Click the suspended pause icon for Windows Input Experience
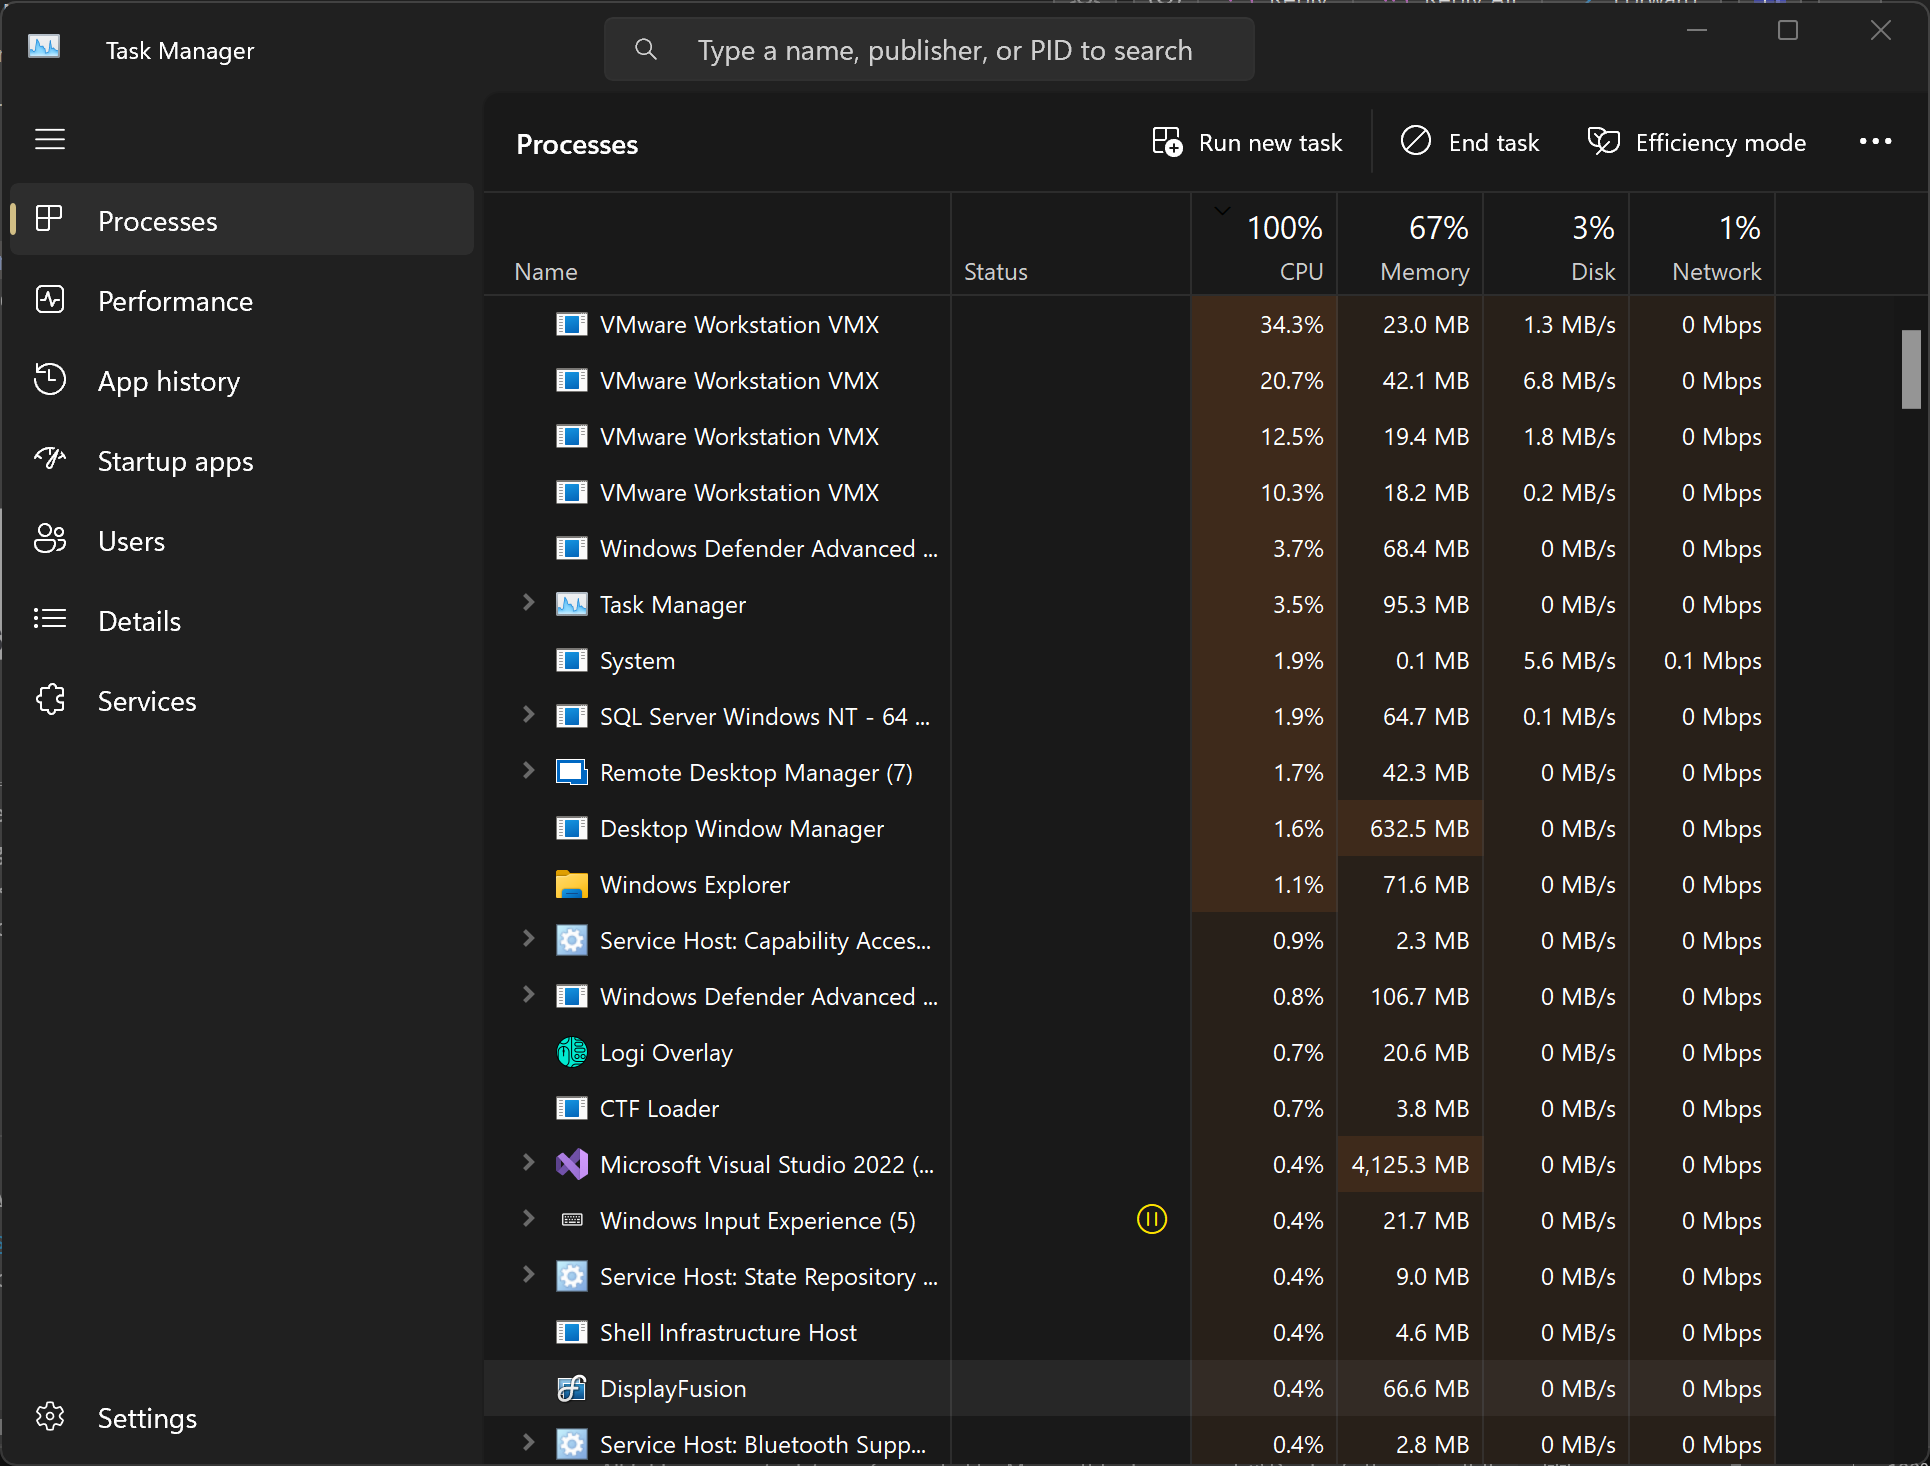This screenshot has width=1930, height=1466. [x=1152, y=1219]
